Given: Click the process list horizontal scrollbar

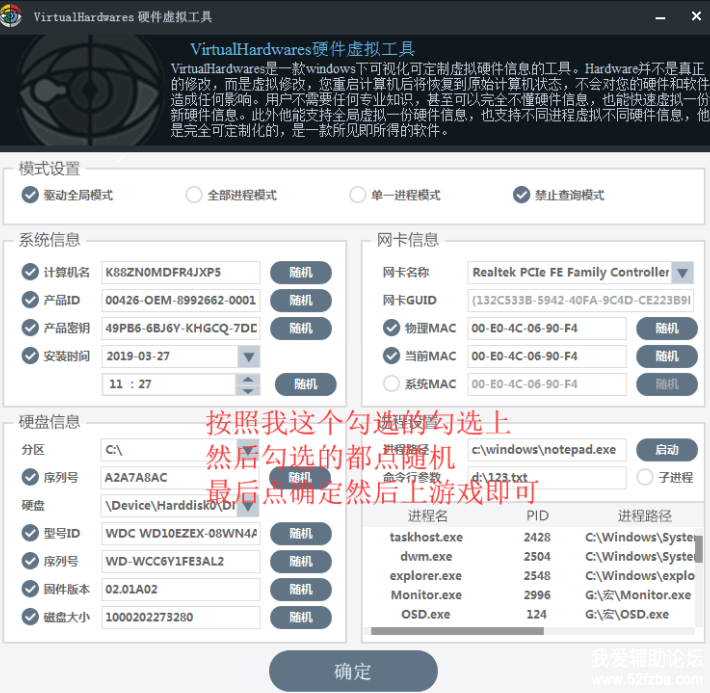Looking at the screenshot, I should [457, 631].
